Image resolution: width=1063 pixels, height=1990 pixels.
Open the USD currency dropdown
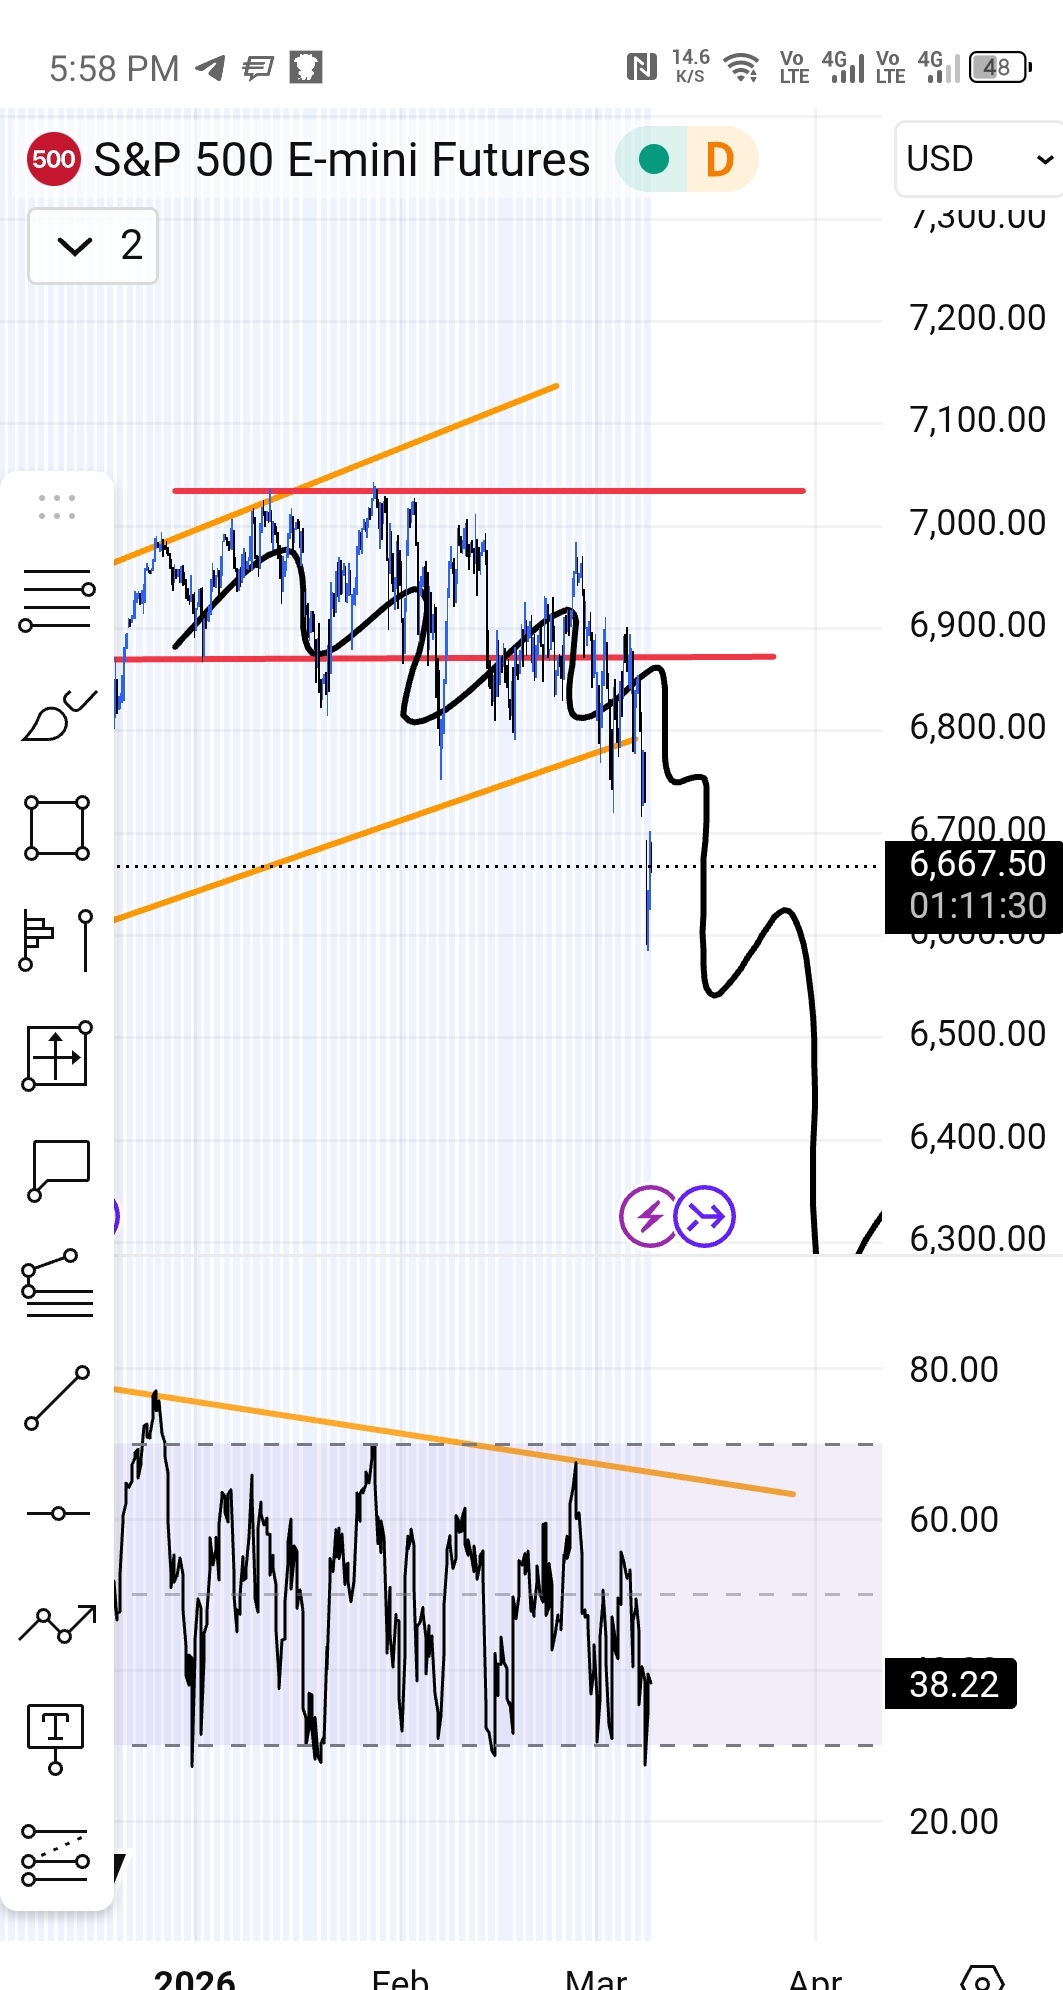coord(978,159)
